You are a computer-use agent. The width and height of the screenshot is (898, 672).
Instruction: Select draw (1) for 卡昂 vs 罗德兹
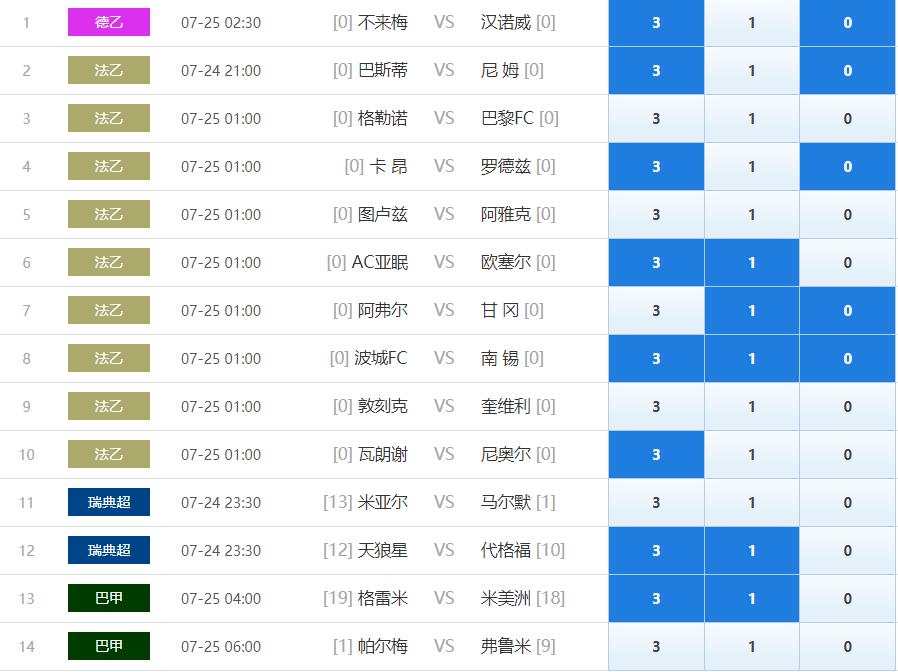pos(751,167)
